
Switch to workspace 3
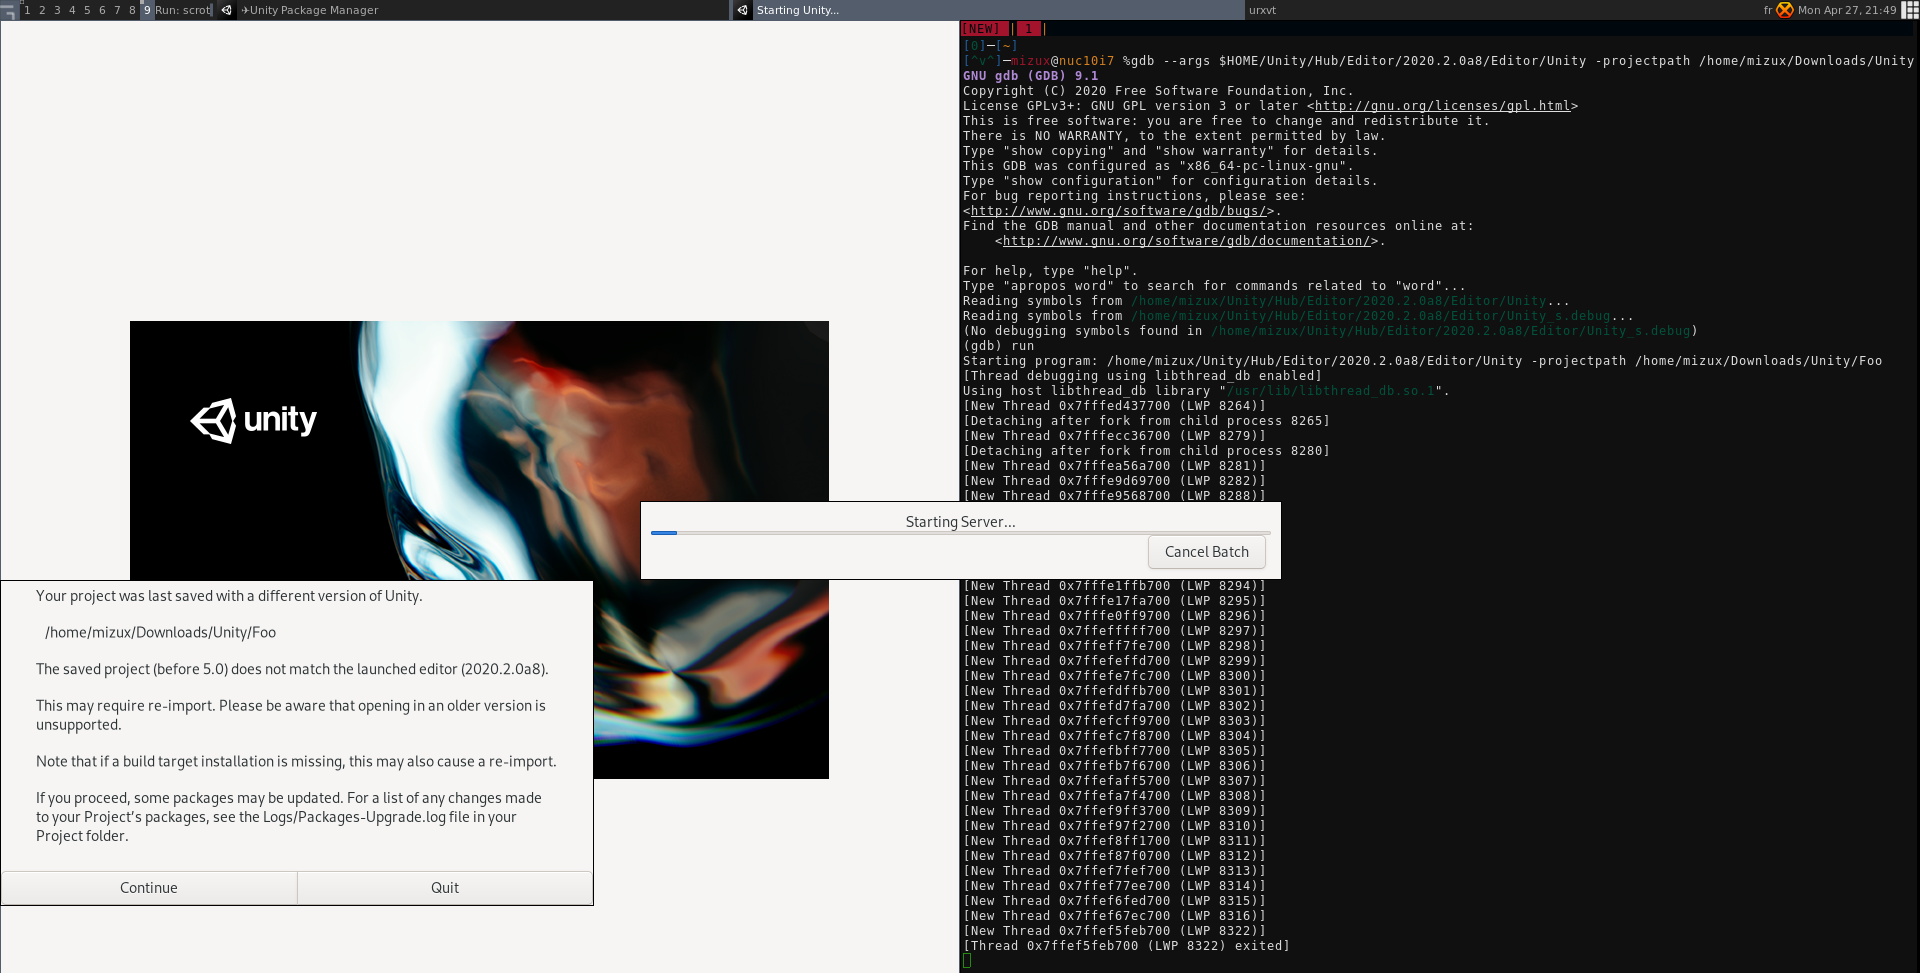pos(57,10)
